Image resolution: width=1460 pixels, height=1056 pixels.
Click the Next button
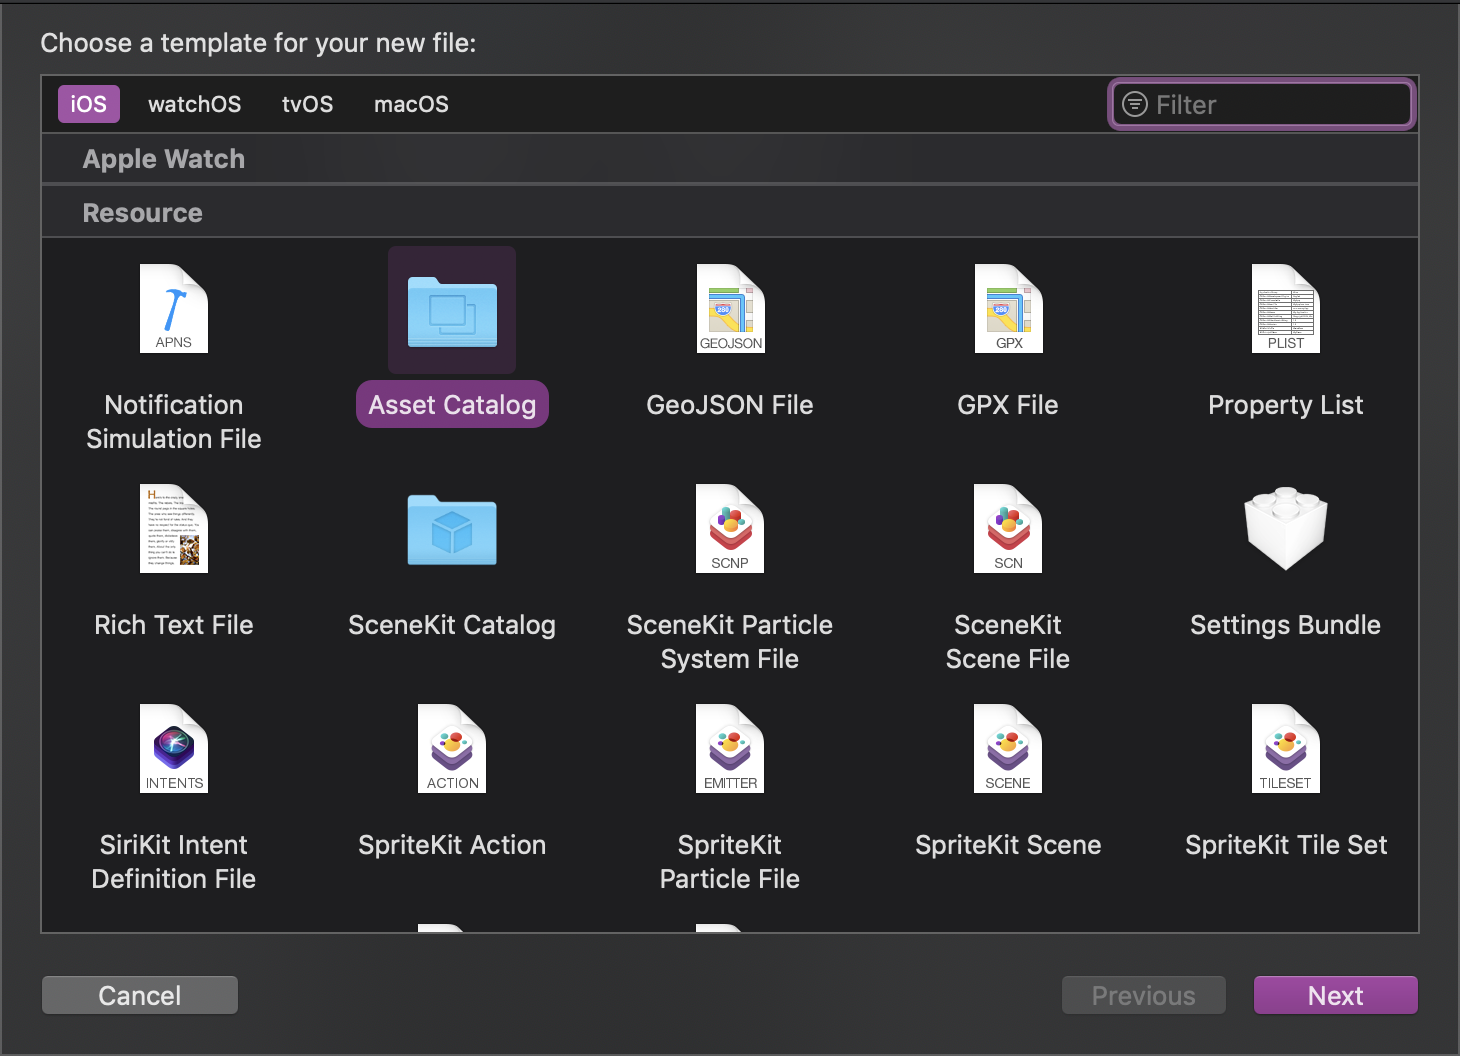1336,995
